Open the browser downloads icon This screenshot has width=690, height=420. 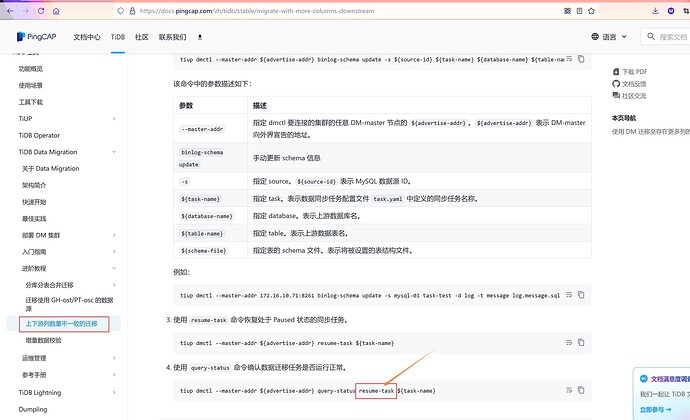point(655,11)
